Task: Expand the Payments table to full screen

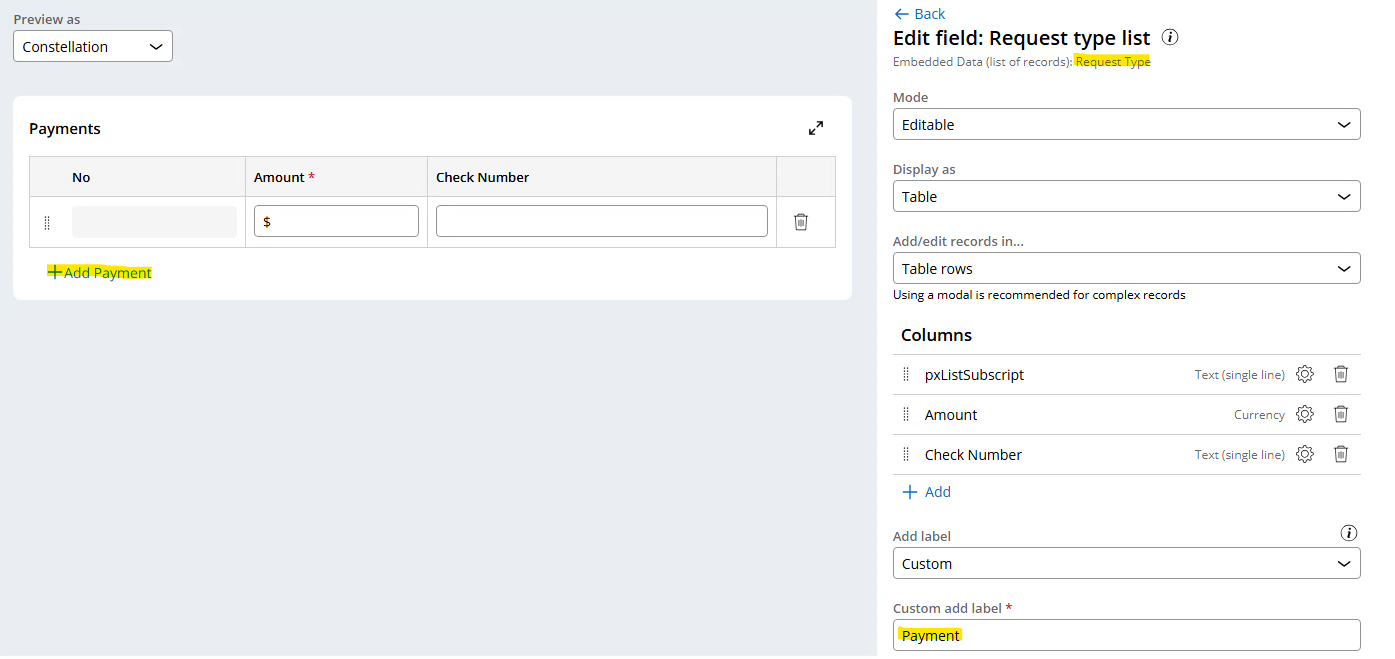Action: click(x=816, y=128)
